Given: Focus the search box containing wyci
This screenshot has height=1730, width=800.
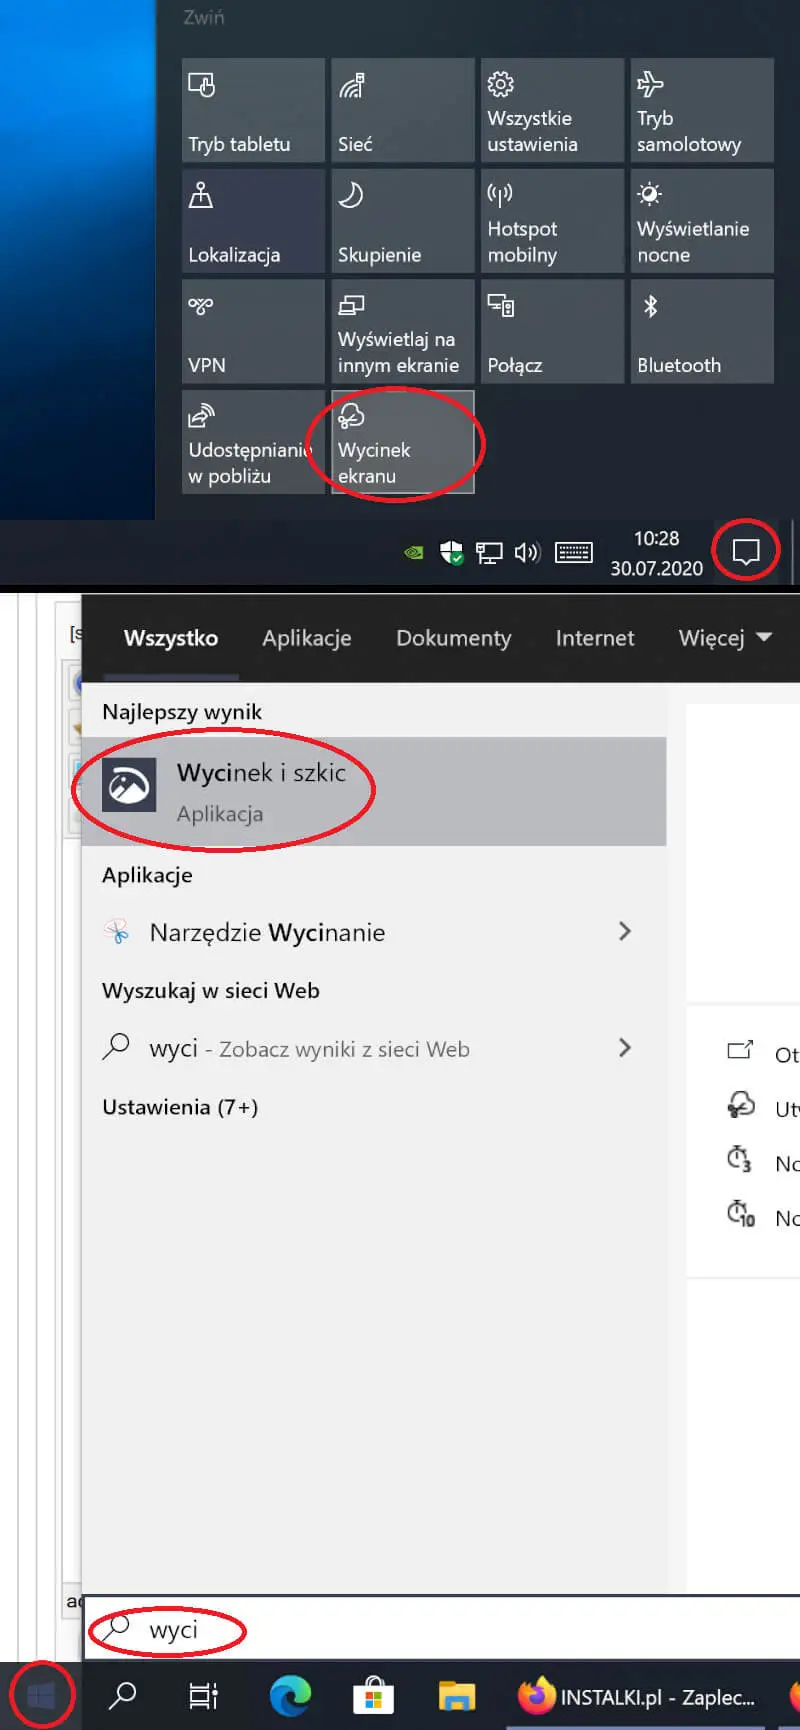Looking at the screenshot, I should point(441,1629).
